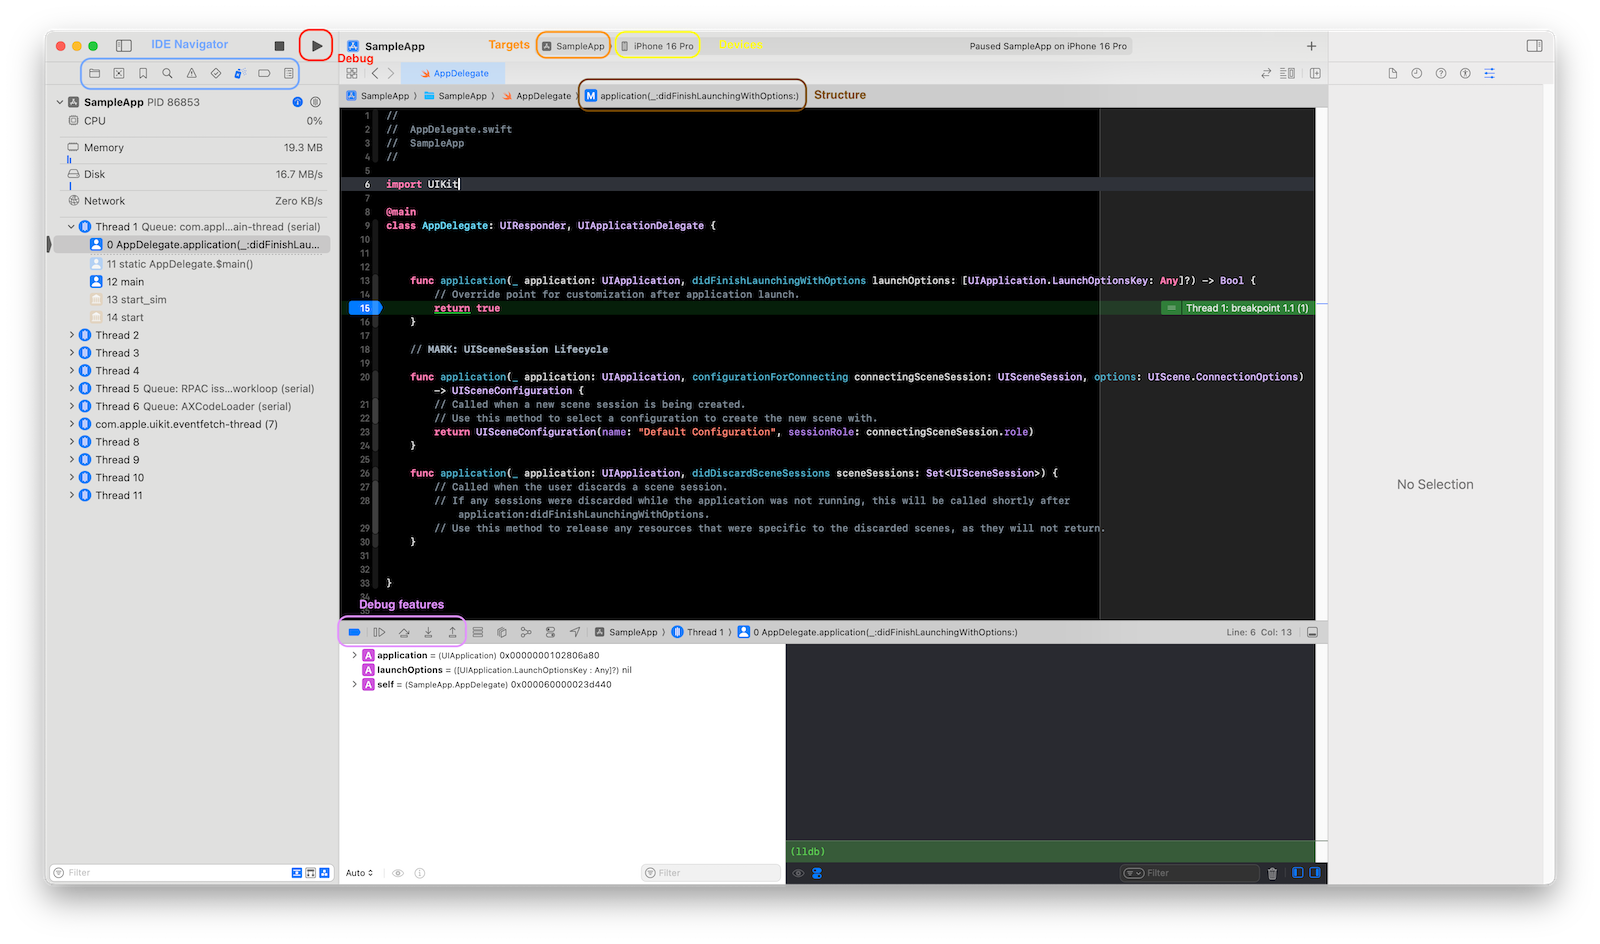Open the Issue navigator warning icon
1600x944 pixels.
click(191, 73)
